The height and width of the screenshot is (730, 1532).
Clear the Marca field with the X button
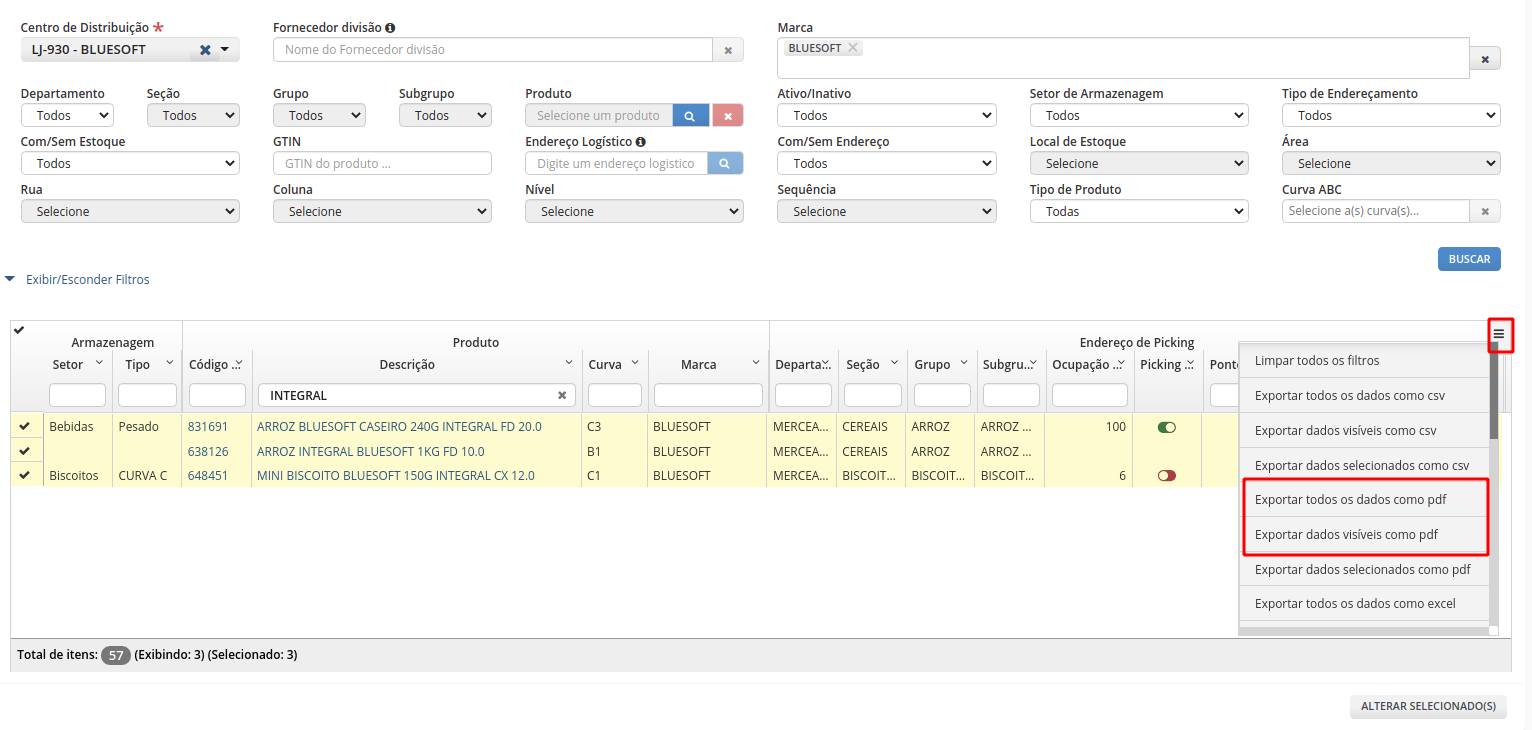(x=1485, y=60)
